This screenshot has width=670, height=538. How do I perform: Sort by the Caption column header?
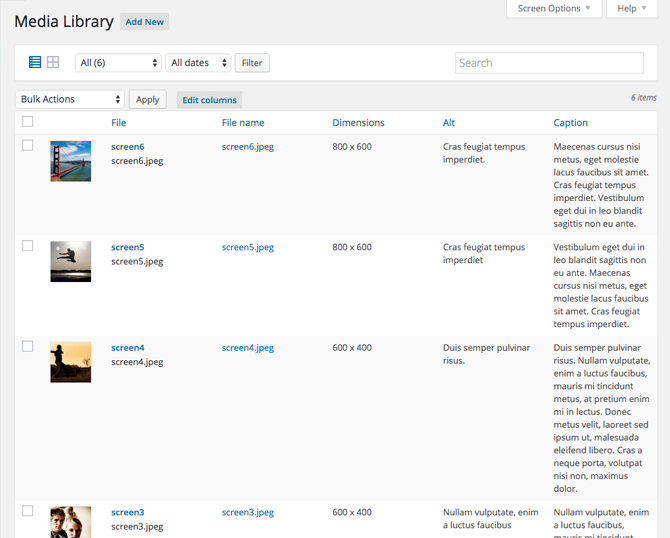570,123
